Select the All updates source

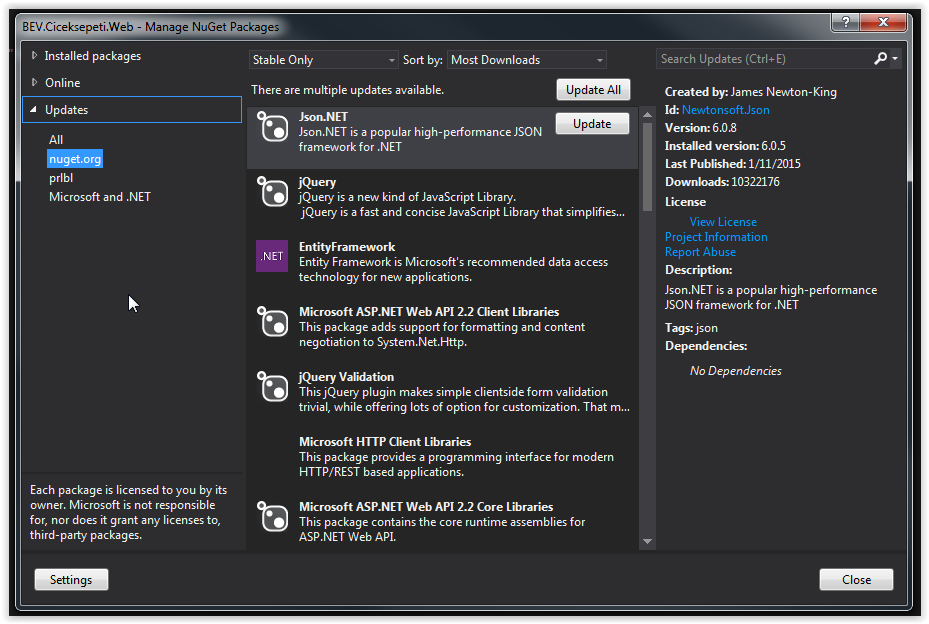coord(56,140)
